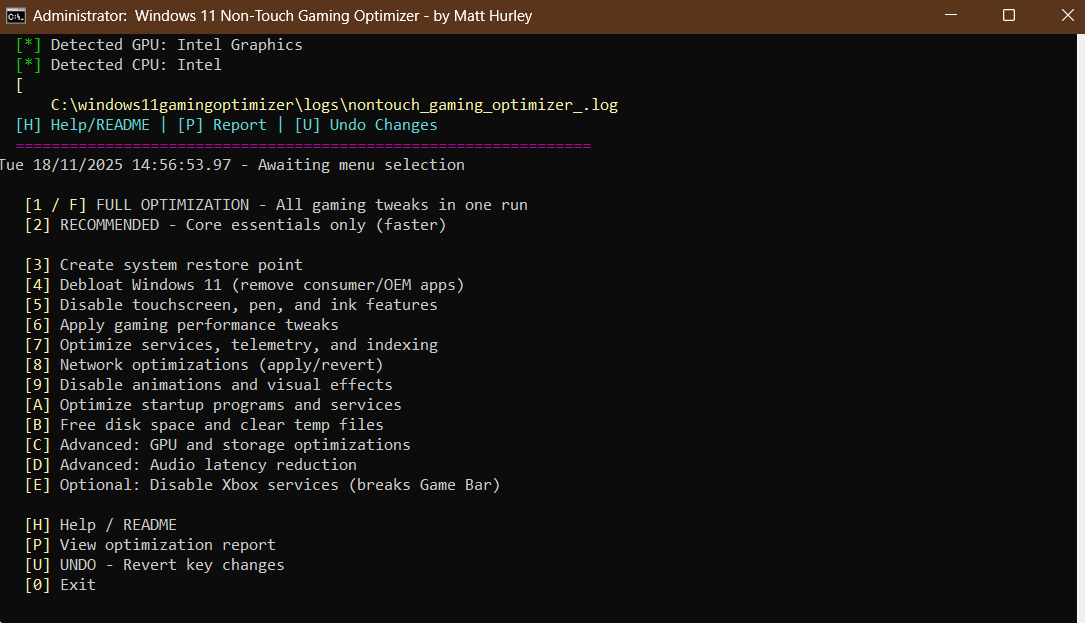This screenshot has height=623, width=1085.
Task: Choose Optimize services, telemetry, and indexing
Action: click(220, 344)
